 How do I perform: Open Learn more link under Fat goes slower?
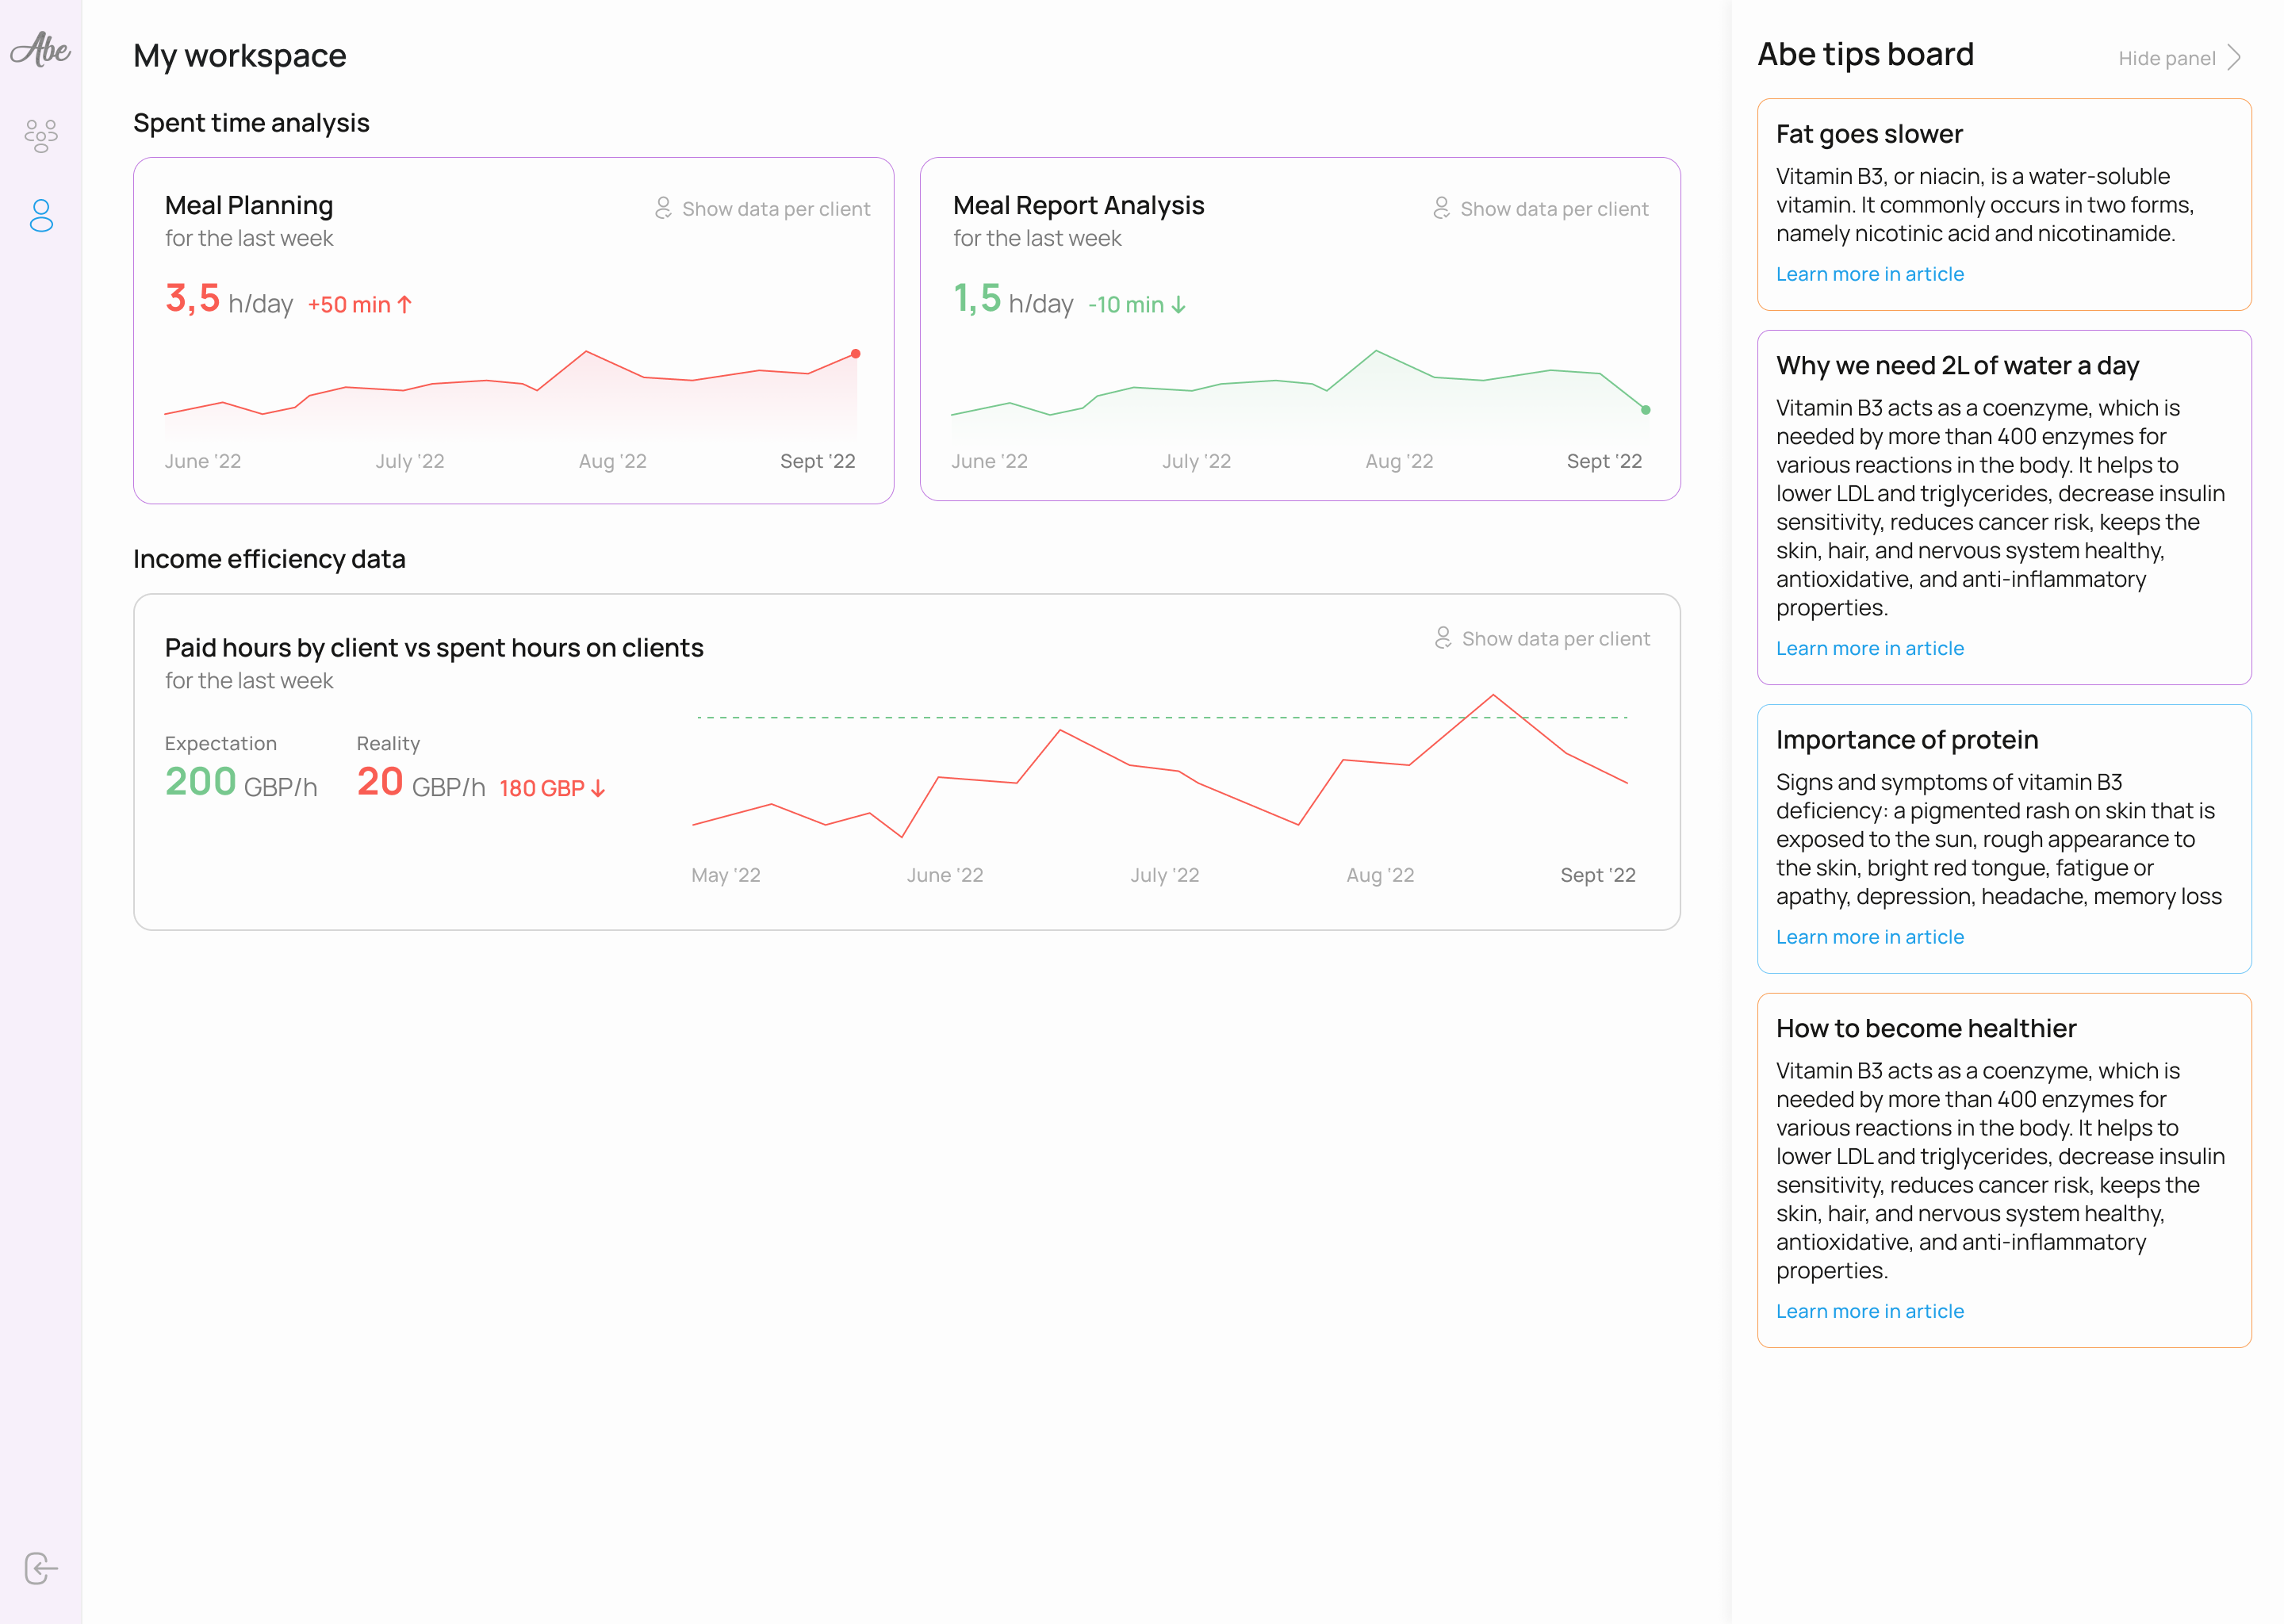click(1869, 274)
